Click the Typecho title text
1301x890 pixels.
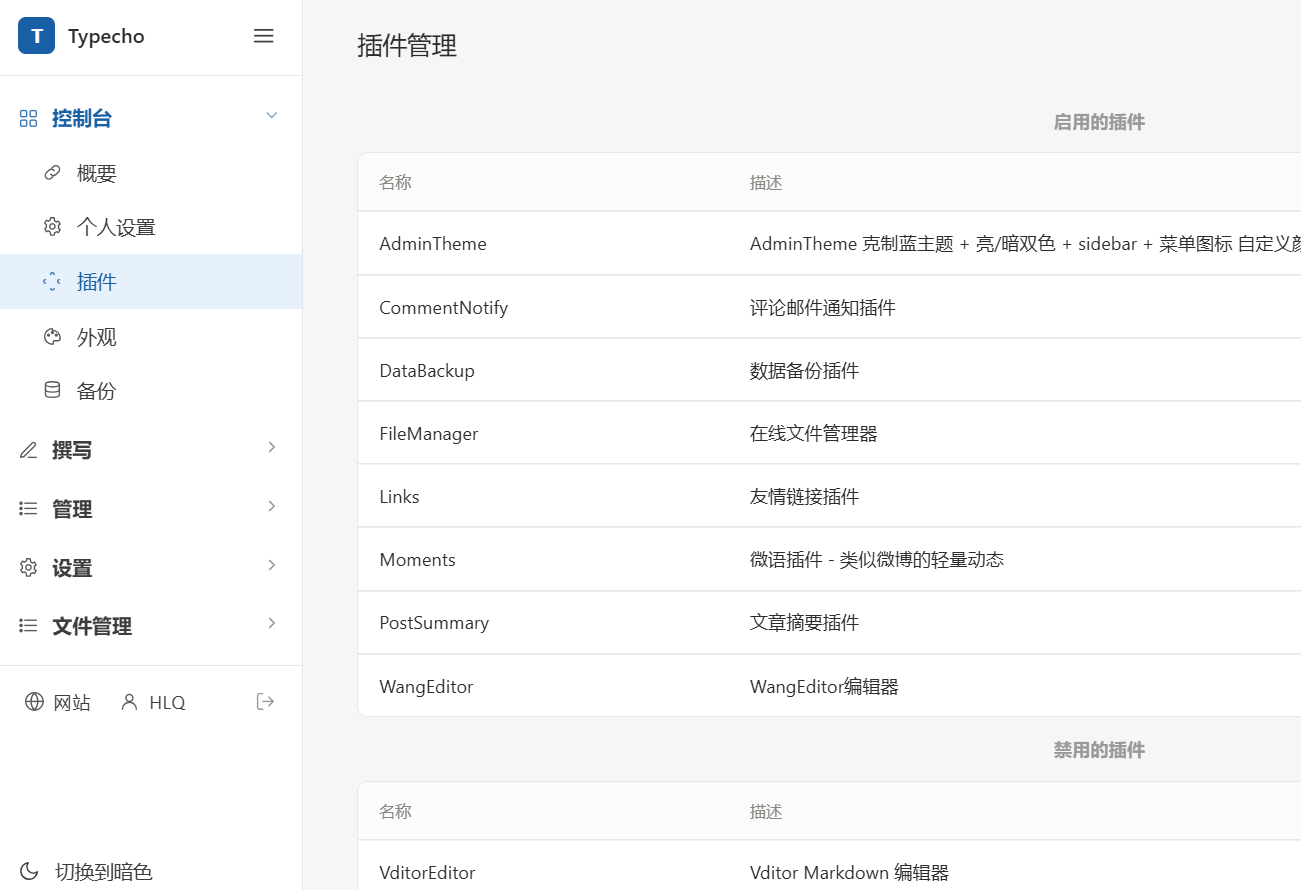pyautogui.click(x=106, y=37)
